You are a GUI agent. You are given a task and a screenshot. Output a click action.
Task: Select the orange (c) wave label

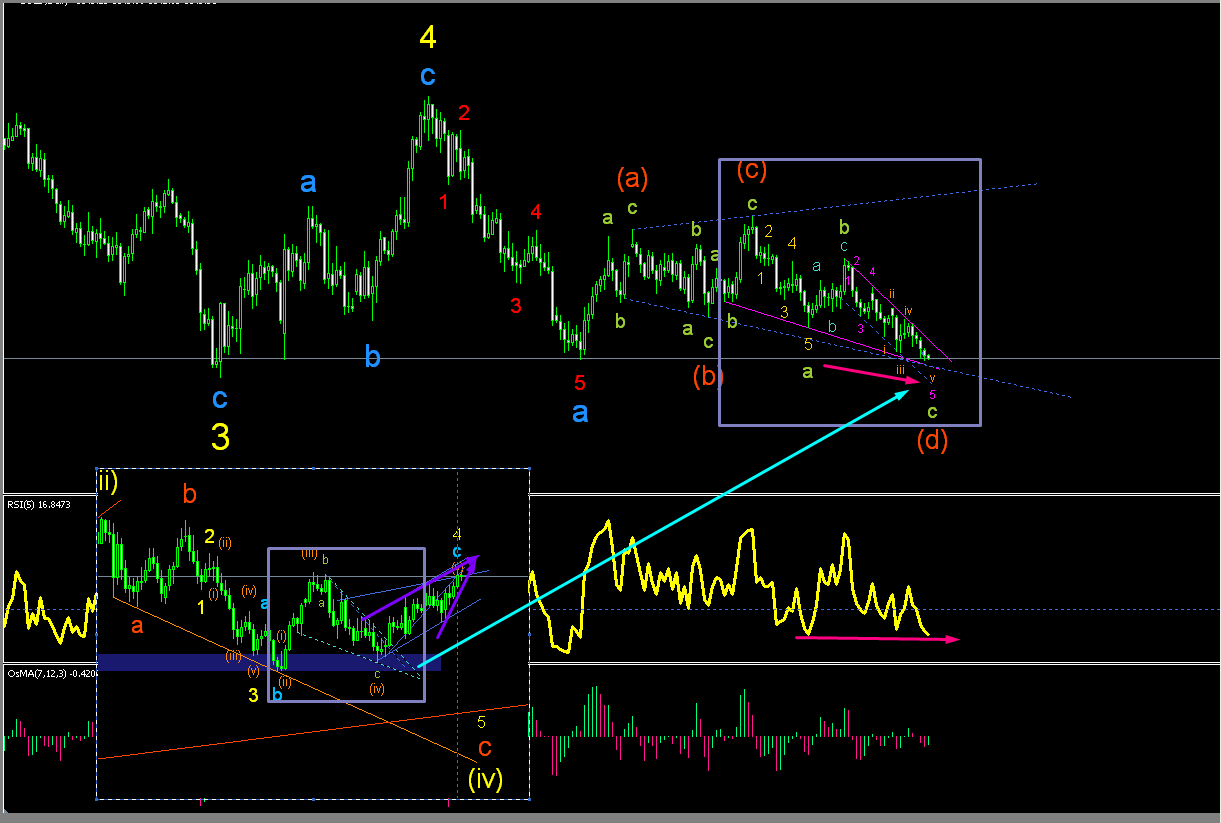point(752,170)
